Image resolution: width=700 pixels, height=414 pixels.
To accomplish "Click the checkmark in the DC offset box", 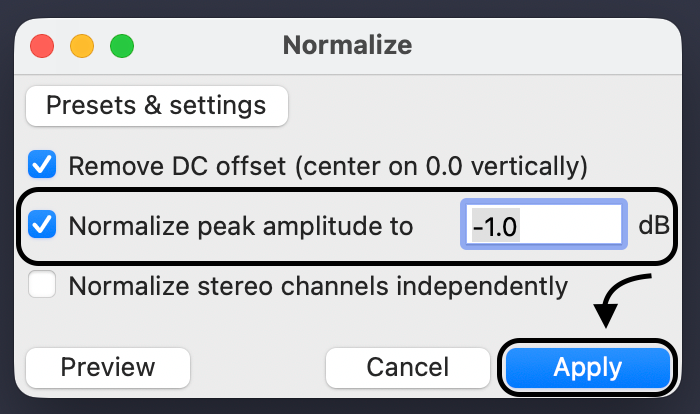I will tap(42, 164).
